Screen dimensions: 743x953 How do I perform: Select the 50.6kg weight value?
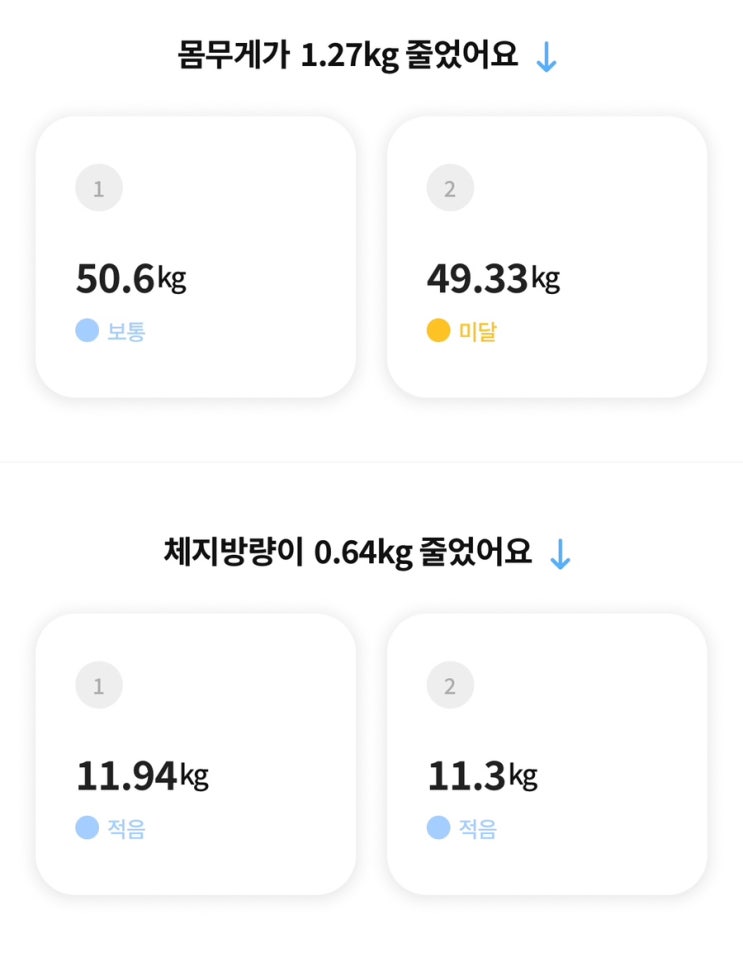point(131,280)
